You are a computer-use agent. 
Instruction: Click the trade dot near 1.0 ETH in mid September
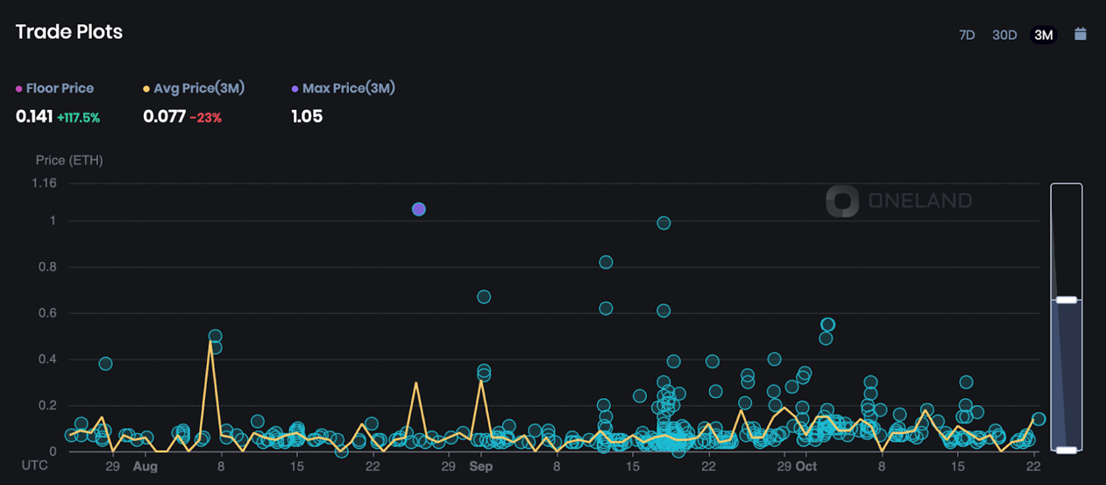pyautogui.click(x=664, y=223)
